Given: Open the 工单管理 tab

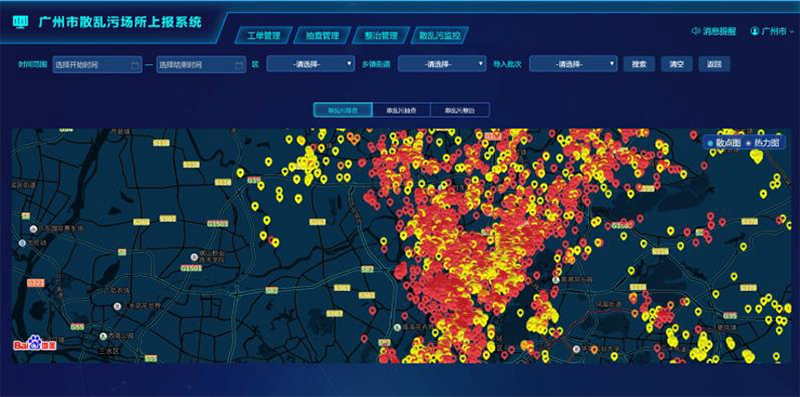Looking at the screenshot, I should coord(264,36).
